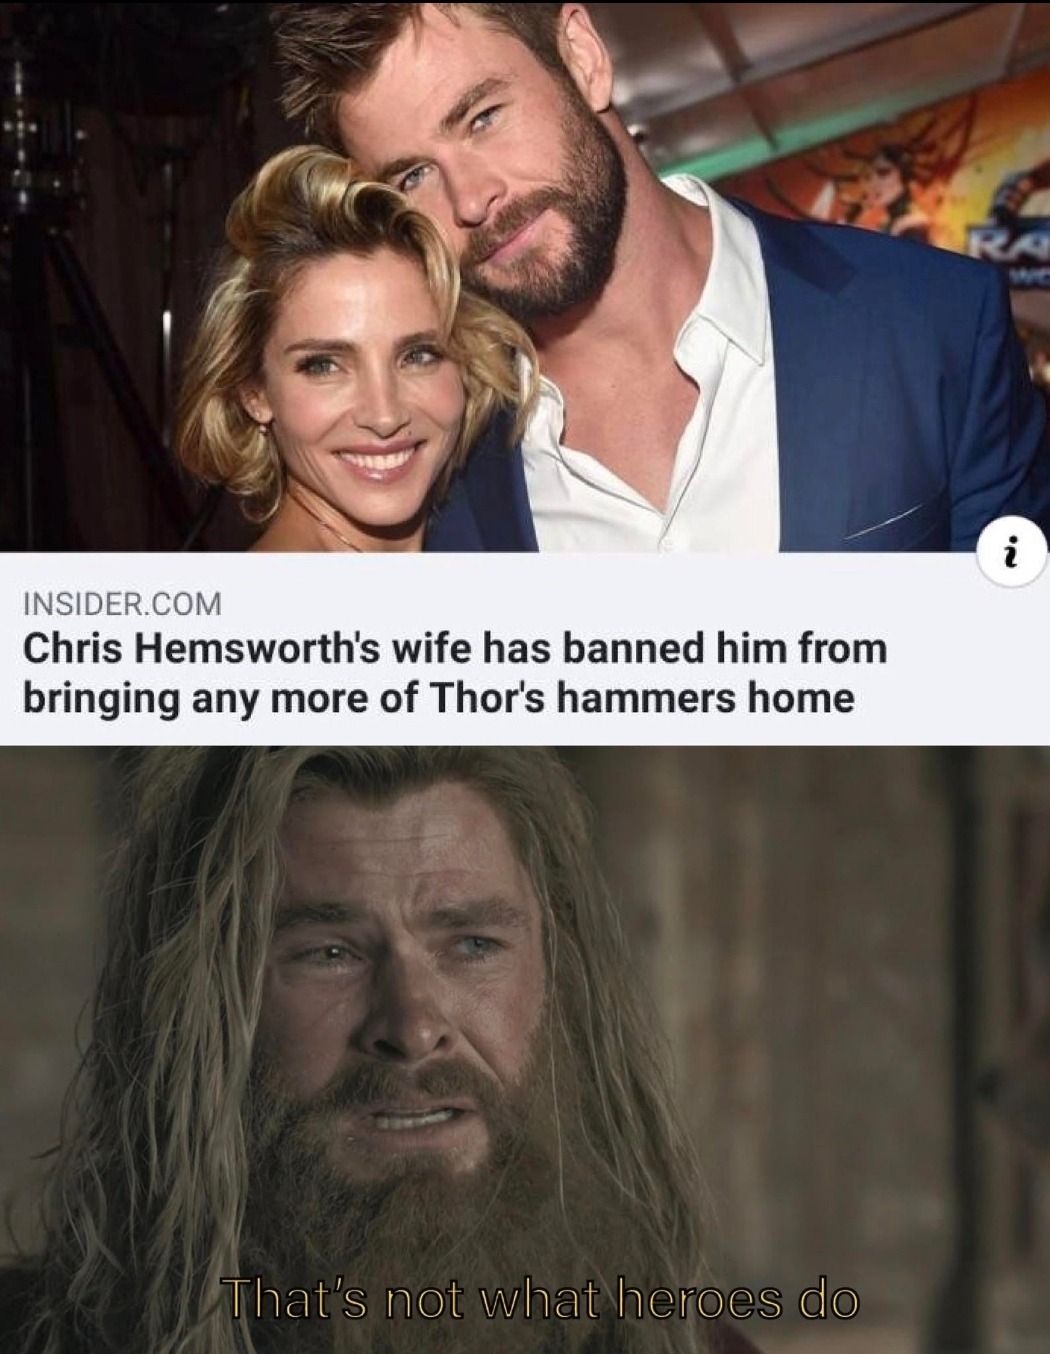Screen dimensions: 1050x1354
Task: Open the headline about Thor's hammers
Action: (454, 672)
